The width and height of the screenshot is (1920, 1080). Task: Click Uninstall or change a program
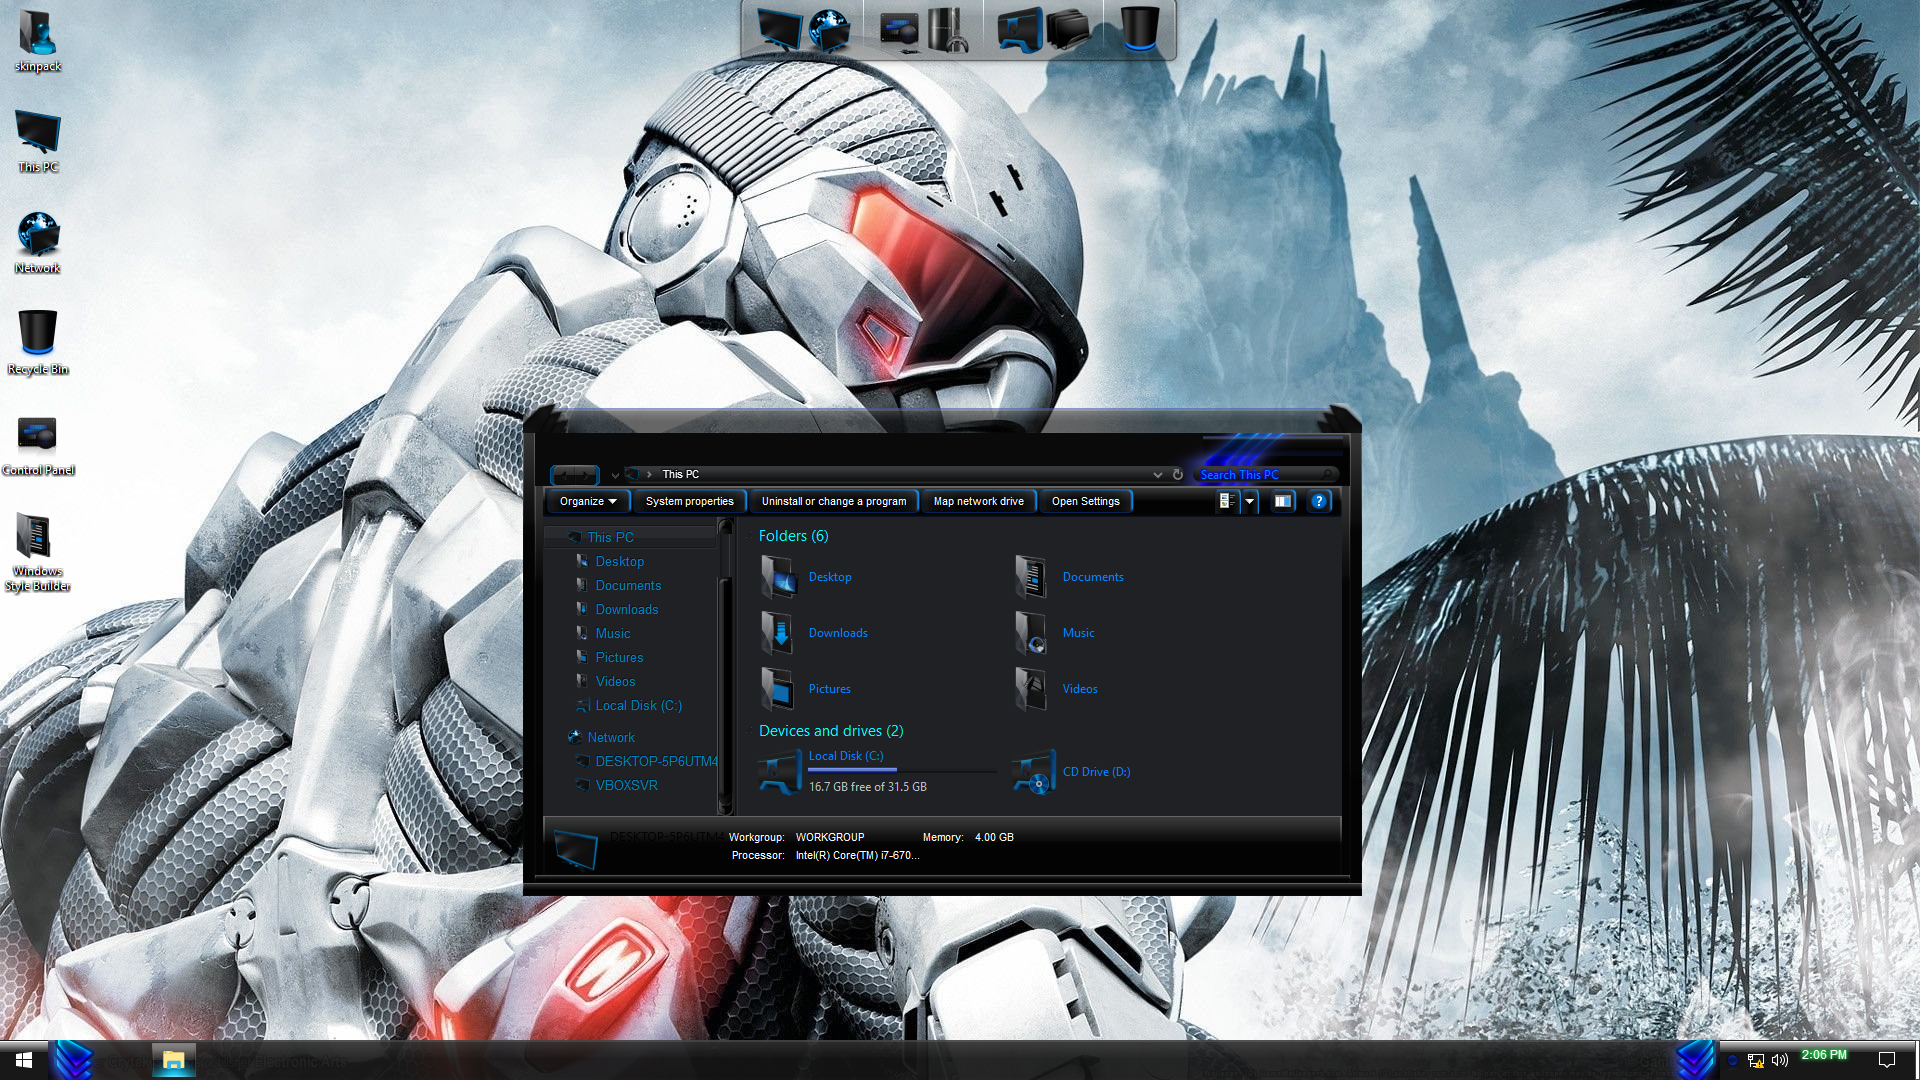(x=833, y=501)
